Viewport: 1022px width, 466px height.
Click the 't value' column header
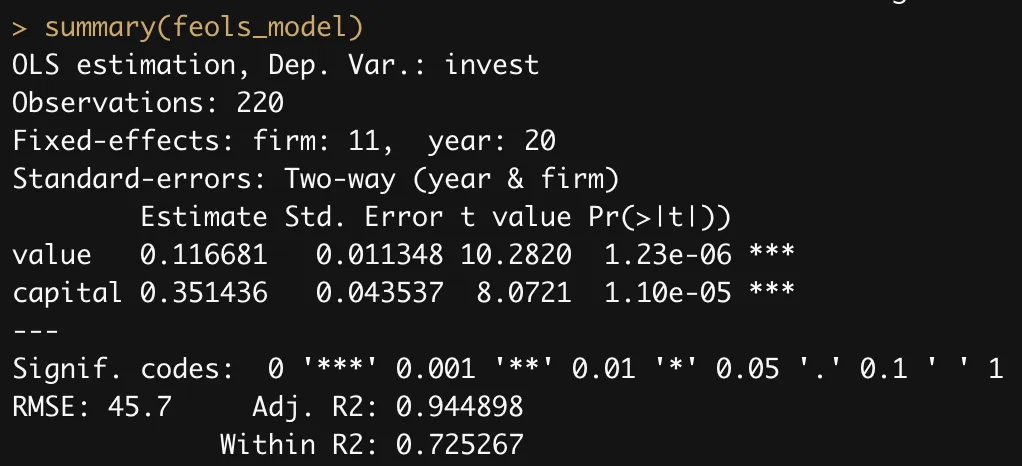(517, 217)
